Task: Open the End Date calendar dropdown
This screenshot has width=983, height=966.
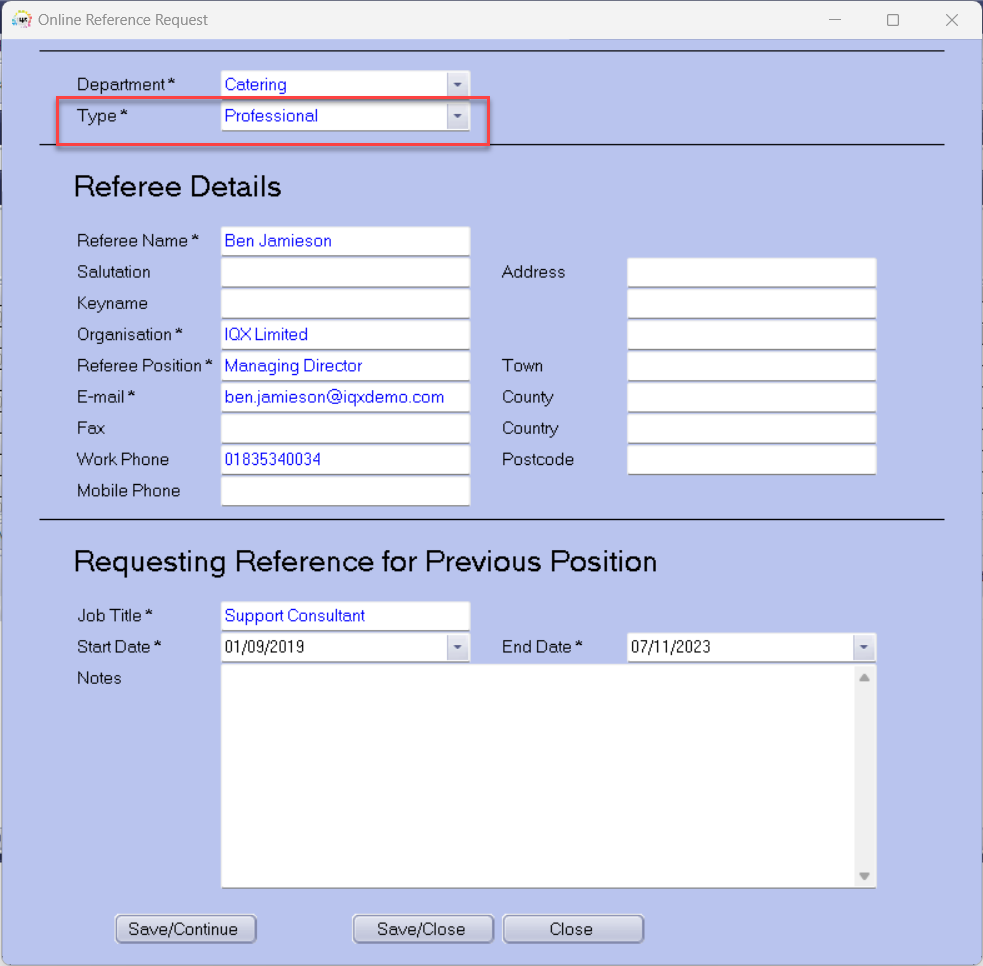Action: 864,647
